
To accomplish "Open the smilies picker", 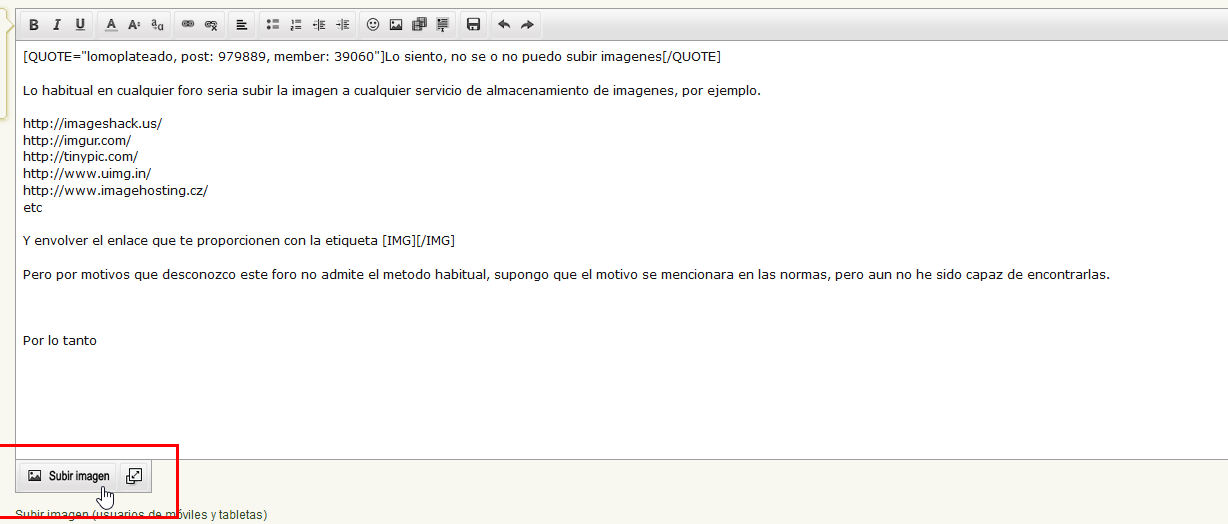I will coord(373,24).
